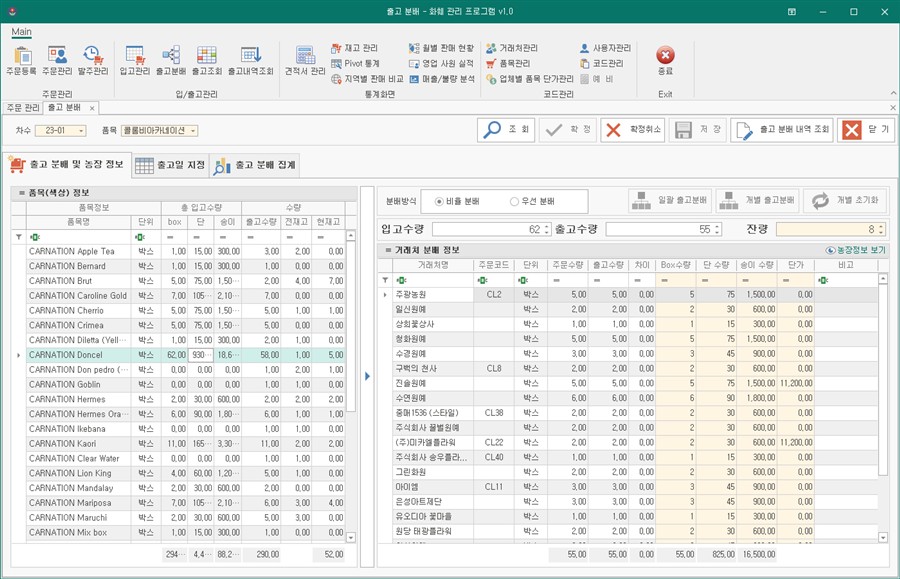Screen dimensions: 900x579
Task: Click the 품목명 column header
Action: click(x=78, y=222)
